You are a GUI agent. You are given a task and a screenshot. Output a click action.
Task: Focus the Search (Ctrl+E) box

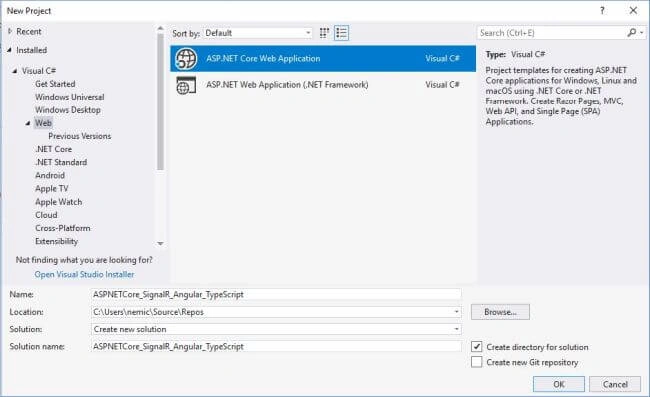(x=551, y=33)
